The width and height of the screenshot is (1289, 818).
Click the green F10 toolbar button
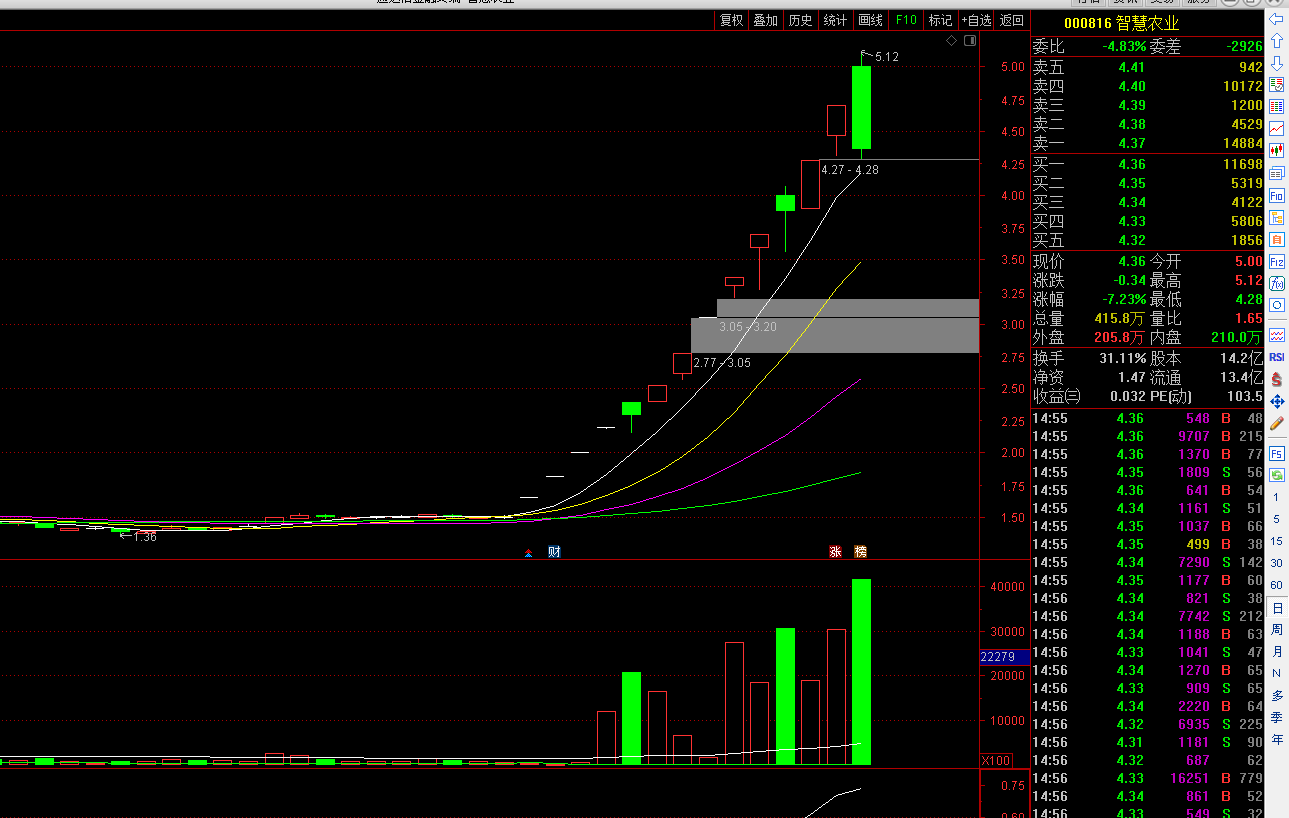(906, 20)
